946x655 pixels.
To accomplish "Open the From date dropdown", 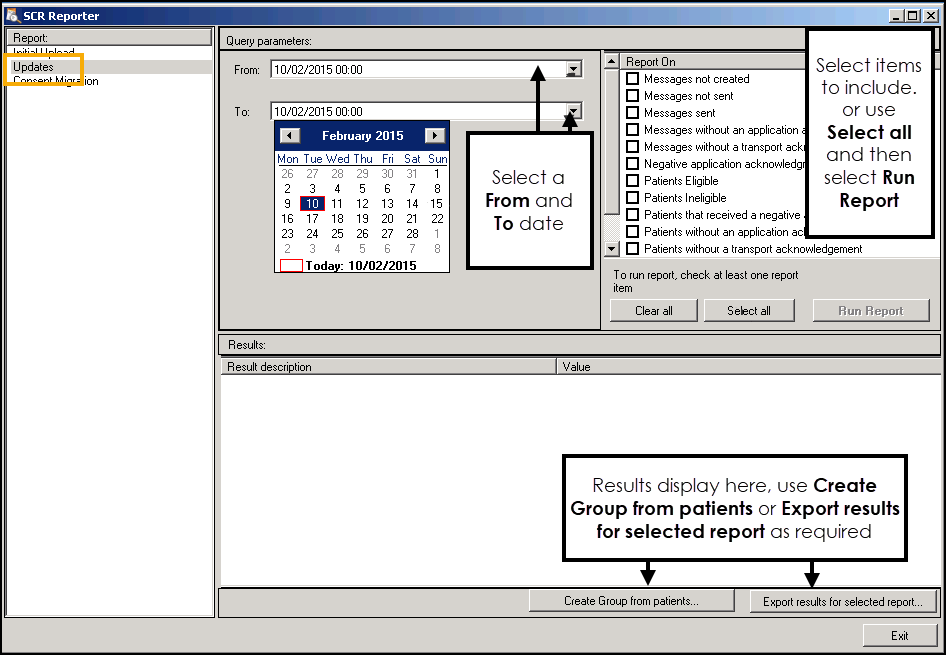I will click(573, 70).
